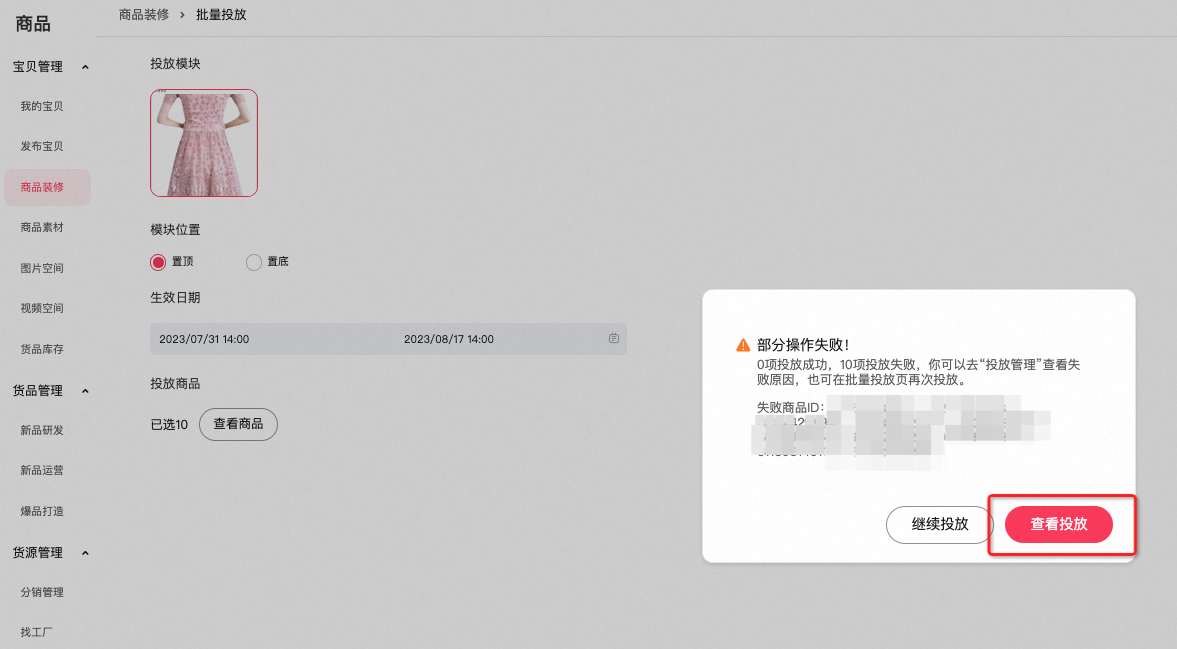The image size is (1177, 649).
Task: Click the 货源管理 section label
Action: point(38,553)
